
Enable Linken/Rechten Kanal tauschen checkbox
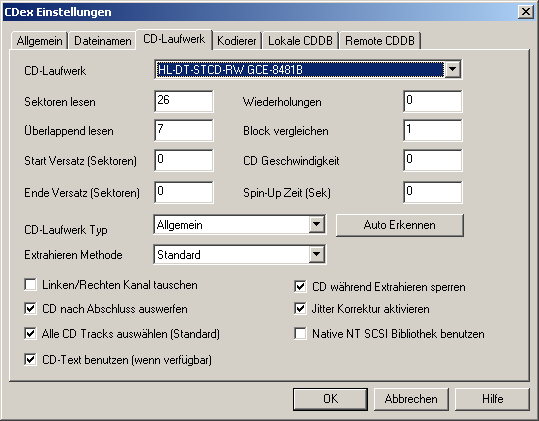click(x=30, y=285)
